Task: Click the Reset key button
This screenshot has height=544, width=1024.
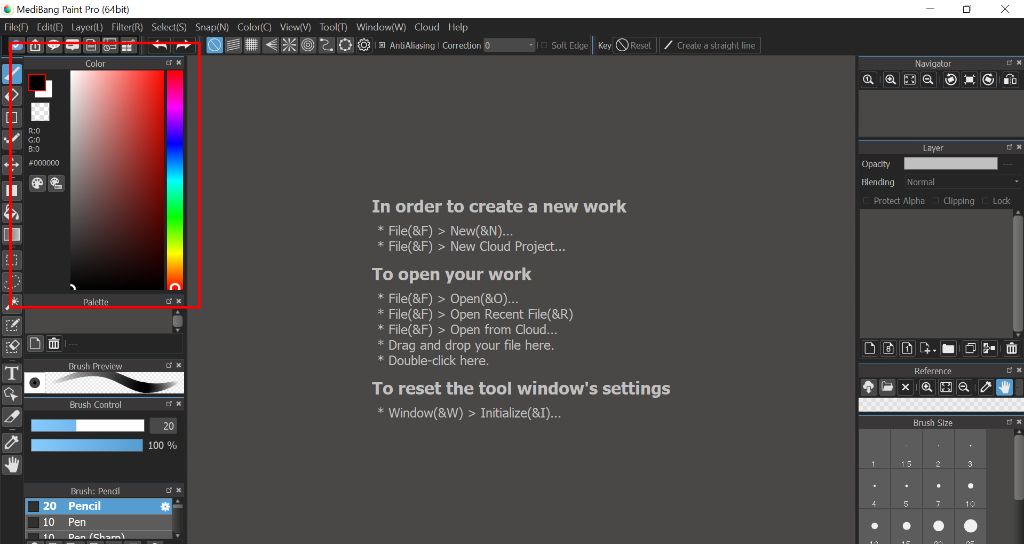Action: point(633,45)
